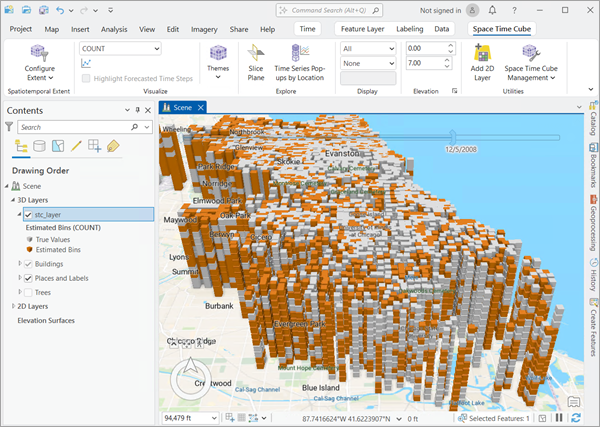Click the Contents search input field

click(72, 127)
